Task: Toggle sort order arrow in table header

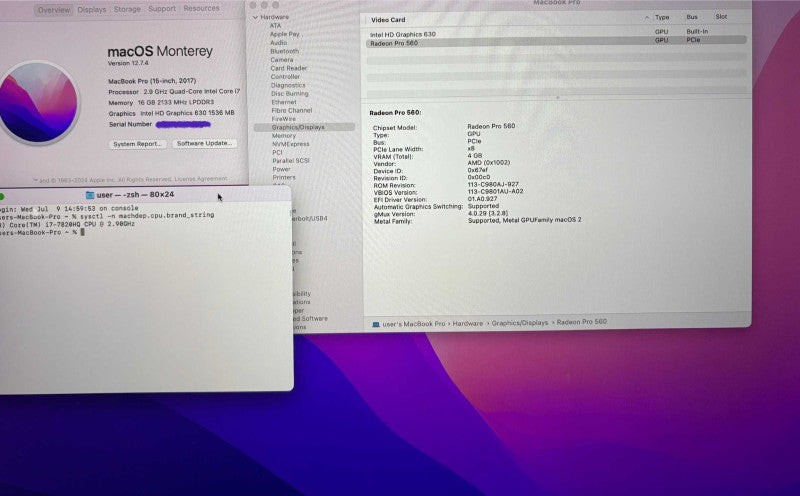Action: (x=647, y=18)
